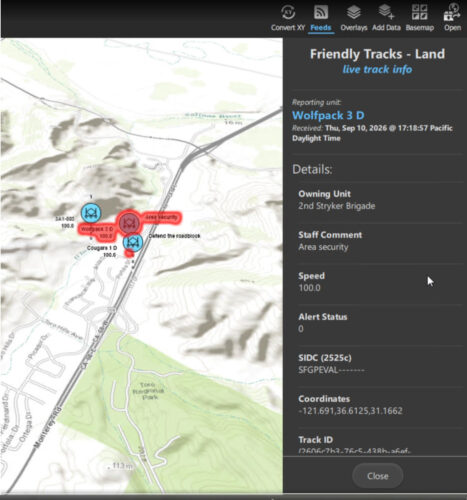
Task: Click the Wolfpack 3 D red map label
Action: (97, 229)
